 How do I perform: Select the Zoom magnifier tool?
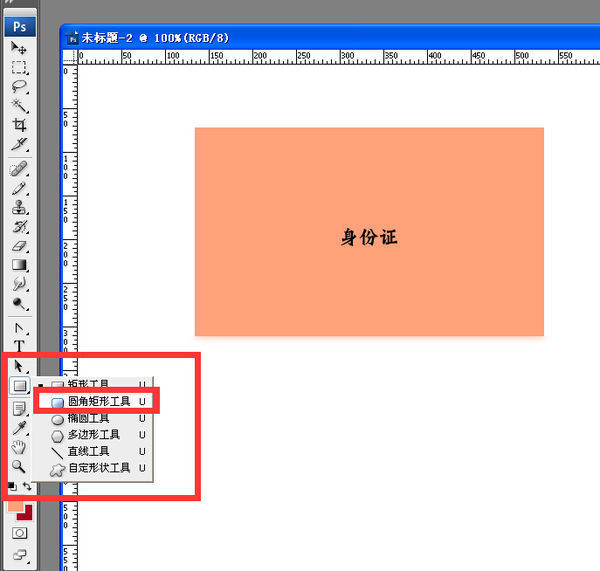pos(19,467)
